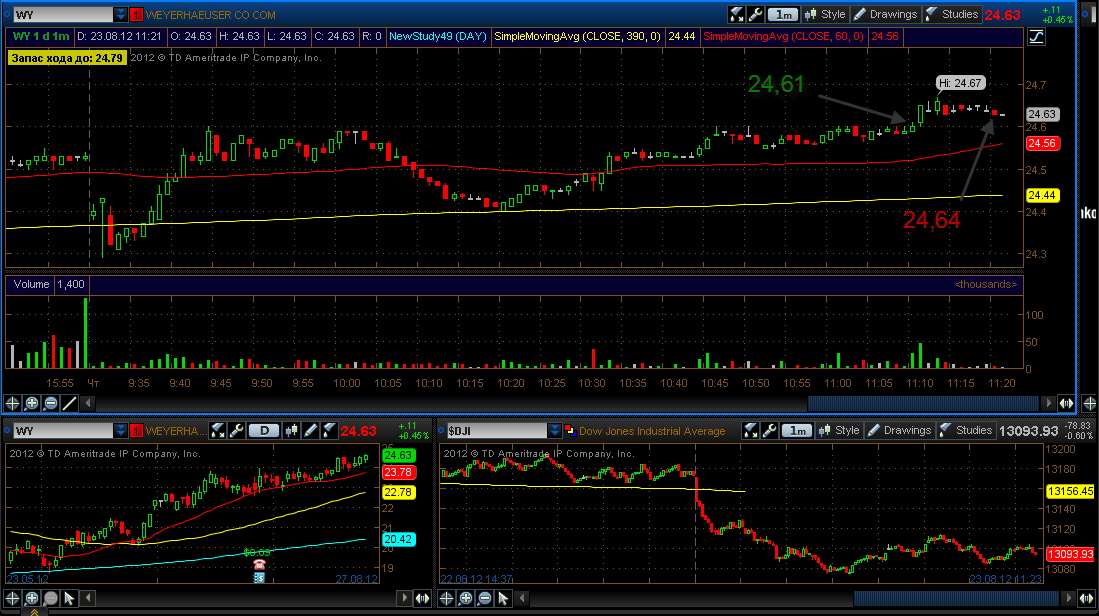Select the pan crosshair tool under Dow Jones chart
The height and width of the screenshot is (616, 1099).
click(446, 598)
